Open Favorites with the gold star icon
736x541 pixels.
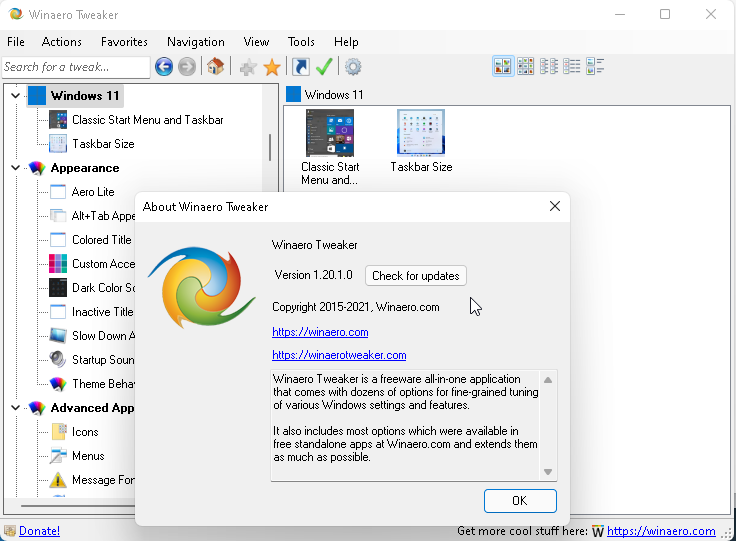[272, 67]
